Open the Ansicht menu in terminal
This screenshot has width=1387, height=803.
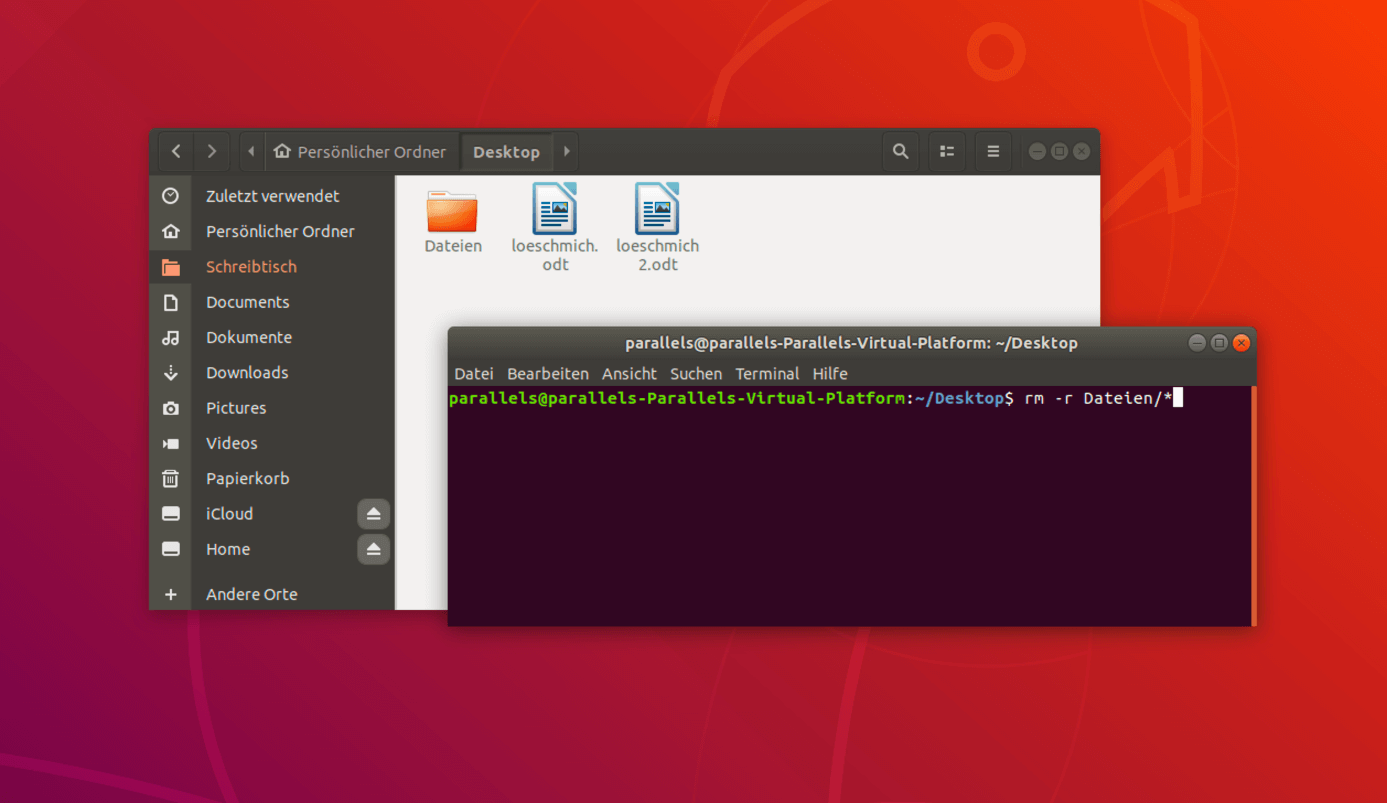pyautogui.click(x=629, y=374)
